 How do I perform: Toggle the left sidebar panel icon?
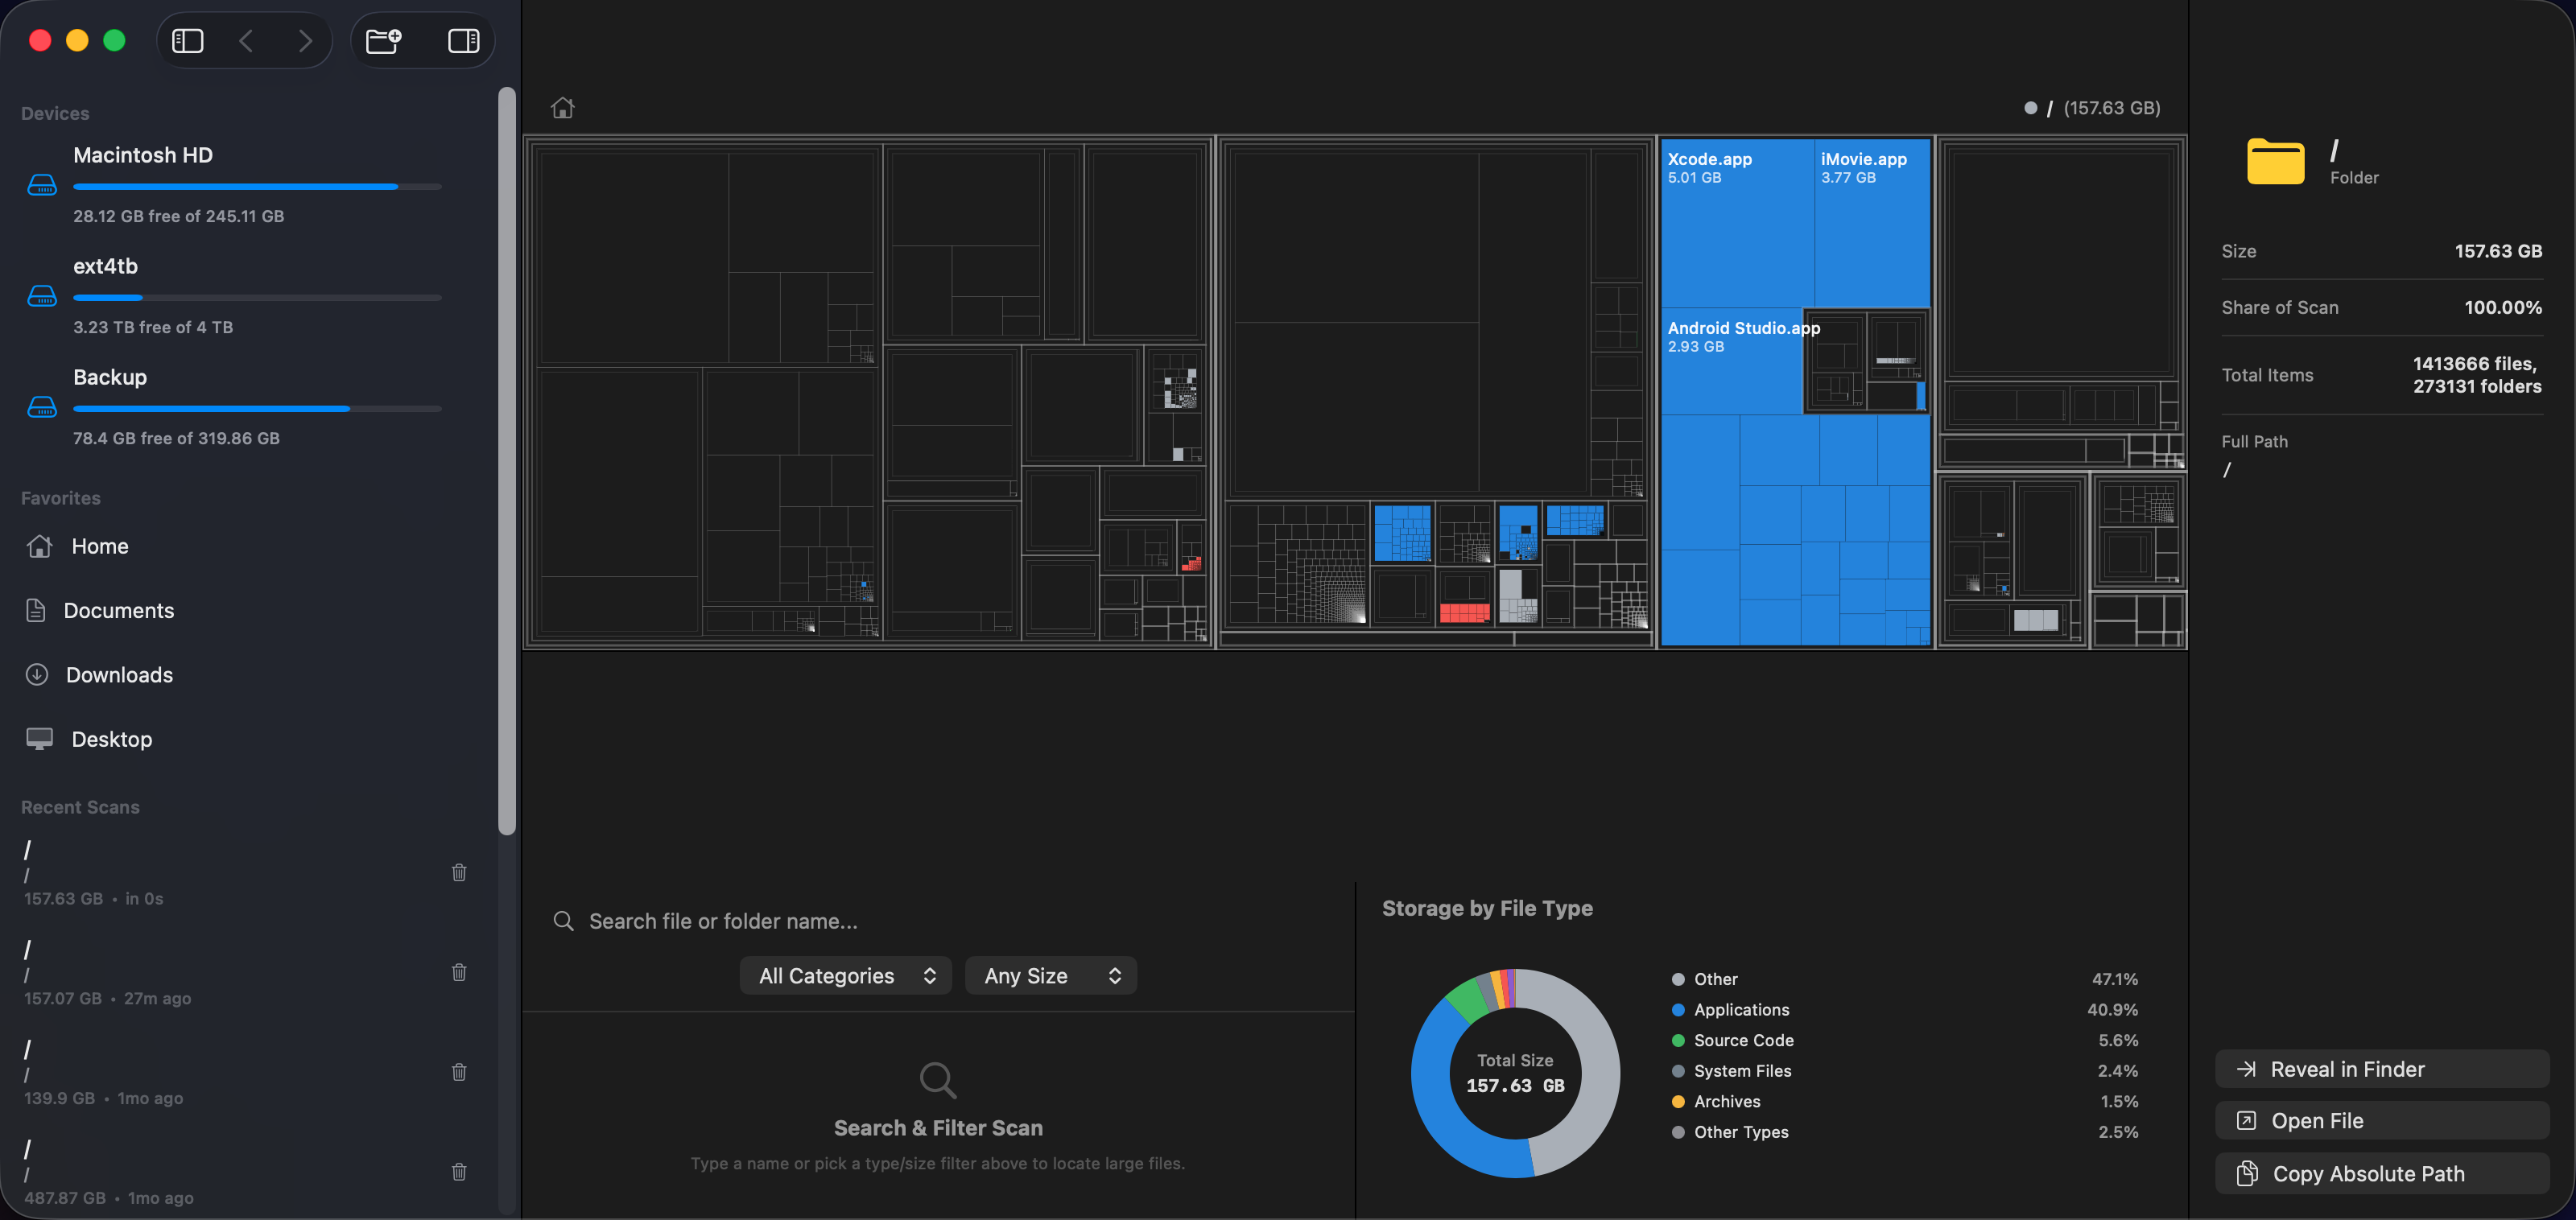coord(187,41)
